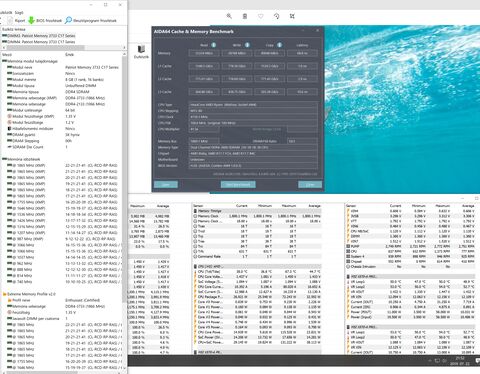Select the Chassis Intrusion sensor row
Screen dimensions: 480x374
(411, 267)
